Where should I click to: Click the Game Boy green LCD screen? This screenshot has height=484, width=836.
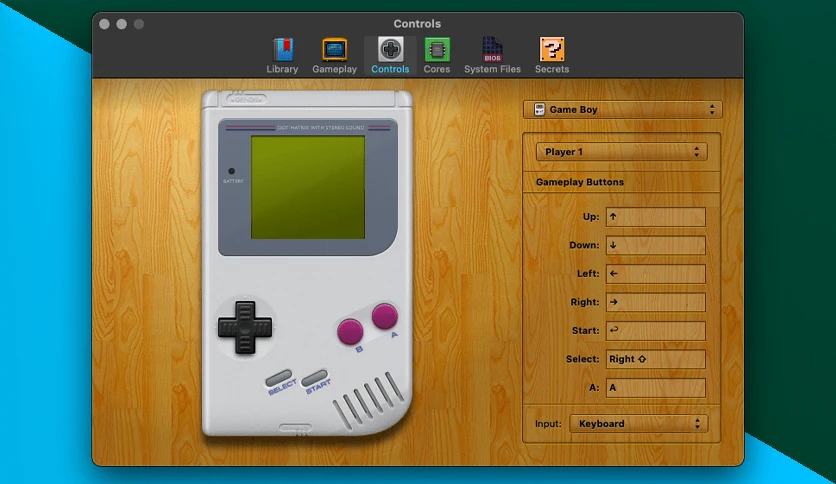coord(308,187)
